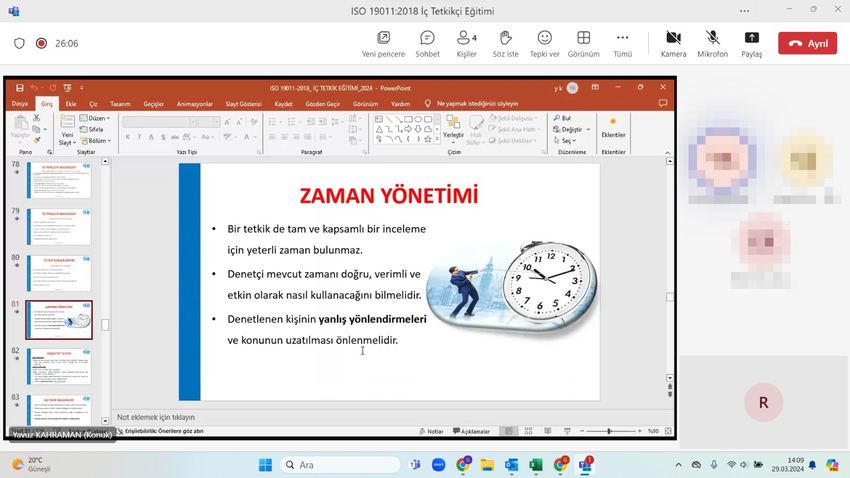Click the Copy icon in Pano group
The height and width of the screenshot is (478, 850).
pos(36,129)
